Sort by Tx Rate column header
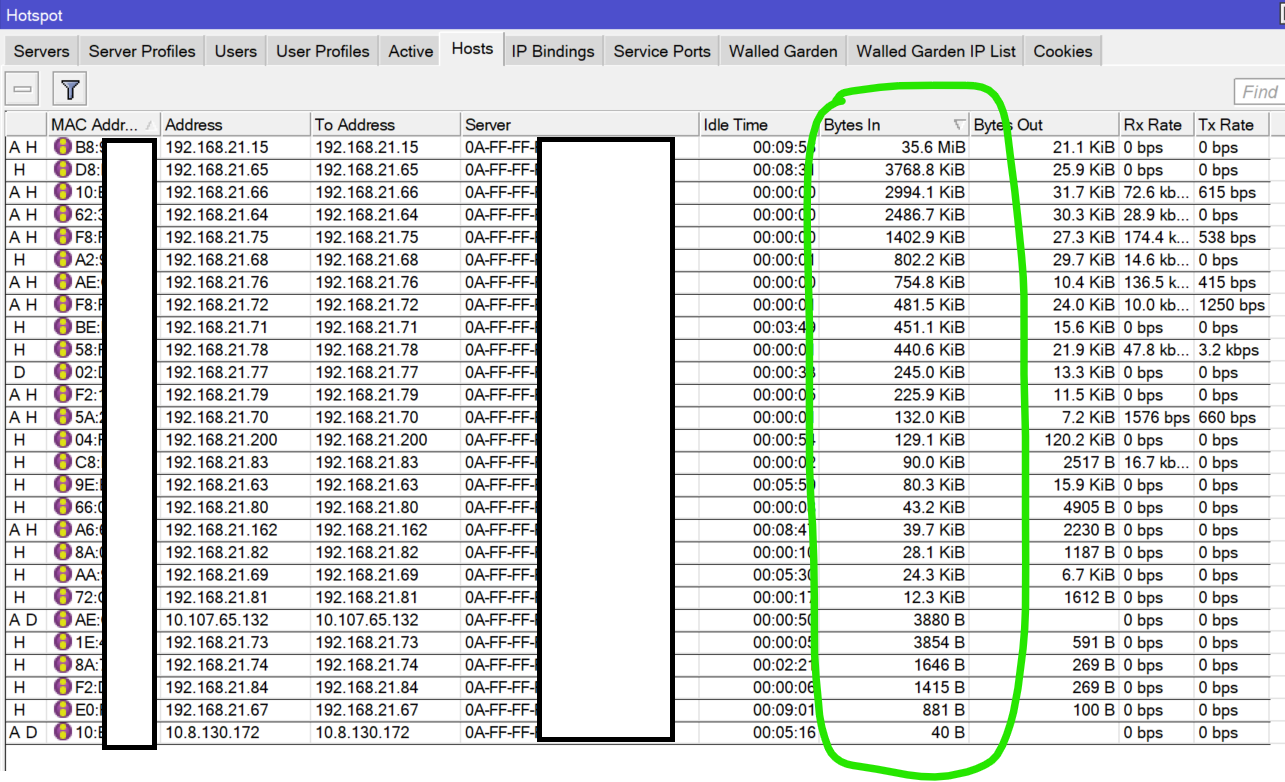This screenshot has height=782, width=1285. click(1232, 125)
